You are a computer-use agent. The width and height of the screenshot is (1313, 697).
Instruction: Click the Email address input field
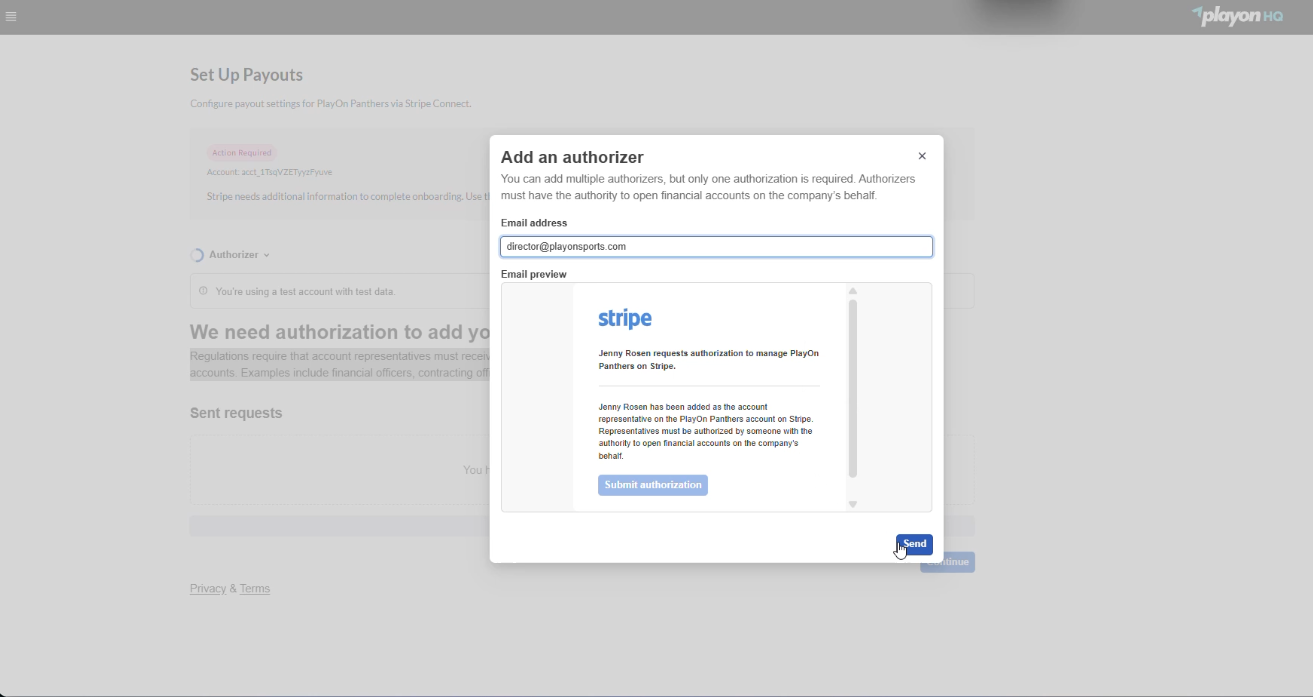[716, 246]
